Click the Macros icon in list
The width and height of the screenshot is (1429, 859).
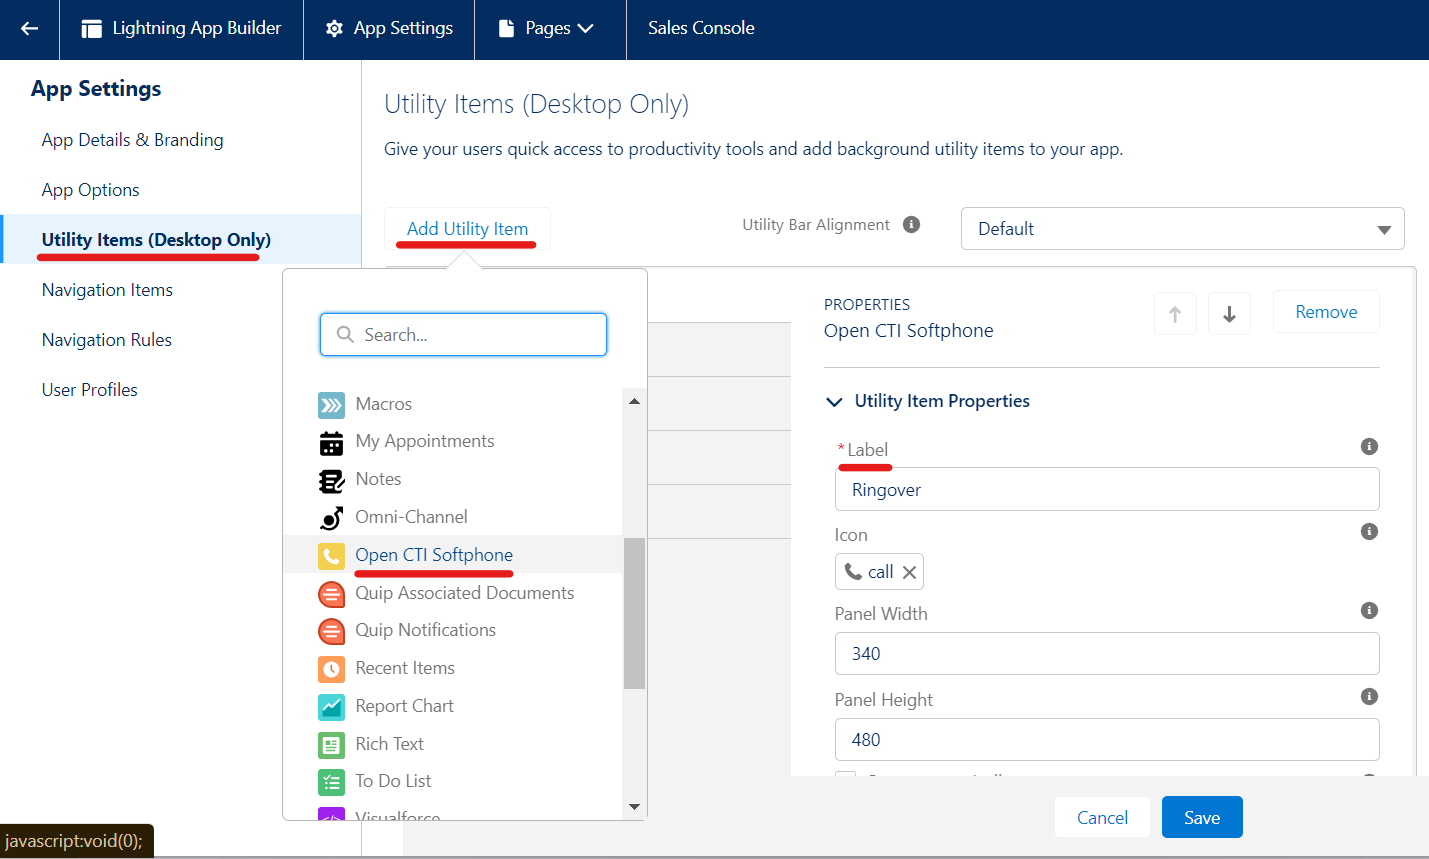point(331,404)
